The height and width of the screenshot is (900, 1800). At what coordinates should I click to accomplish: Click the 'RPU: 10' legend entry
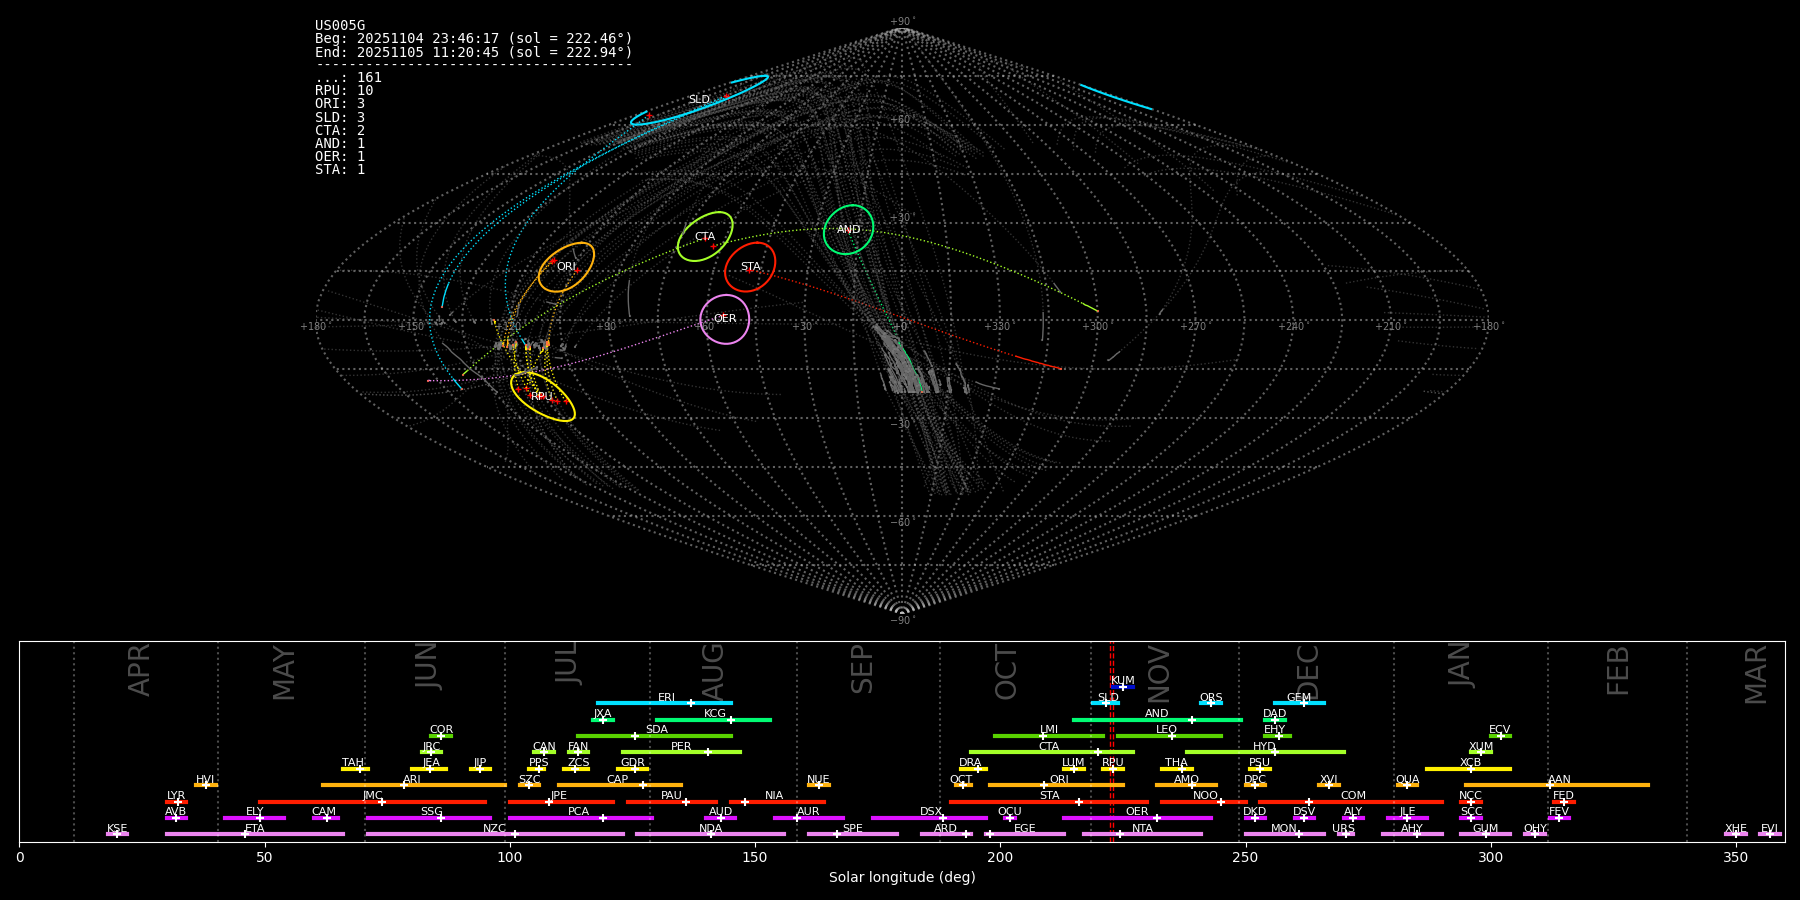click(344, 91)
